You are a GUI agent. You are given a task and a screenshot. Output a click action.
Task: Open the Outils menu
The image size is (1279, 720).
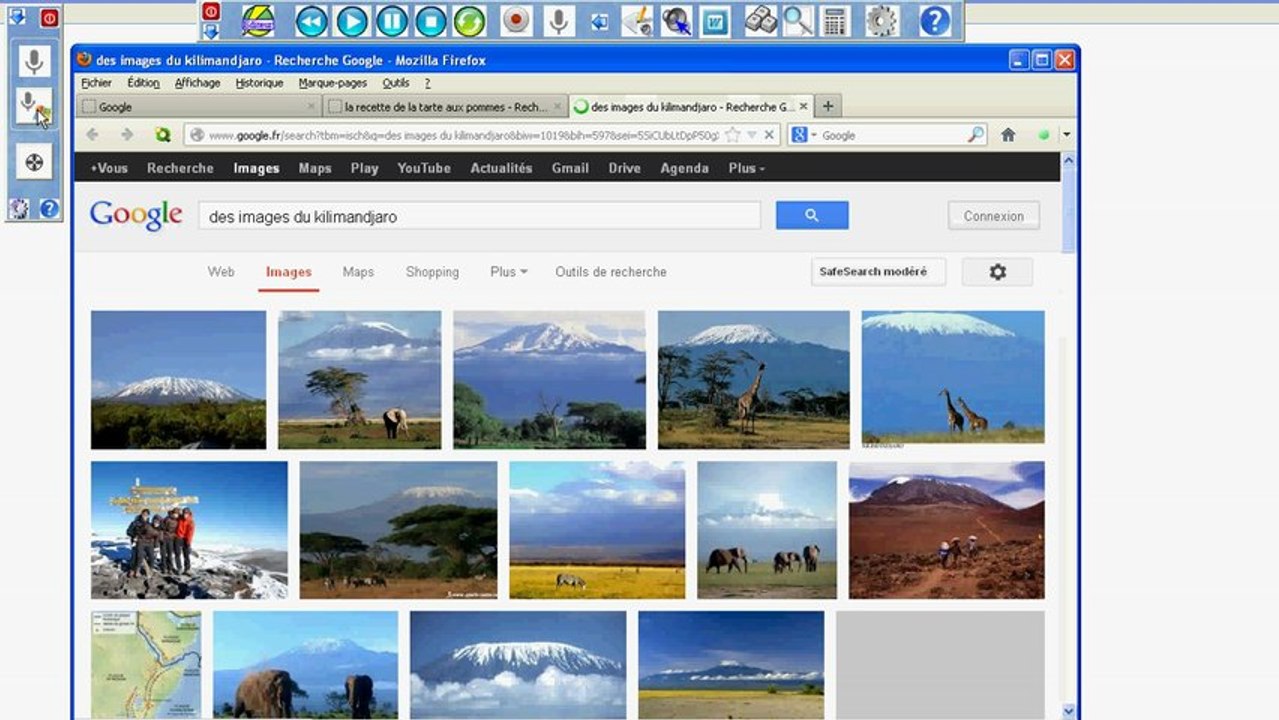click(396, 83)
